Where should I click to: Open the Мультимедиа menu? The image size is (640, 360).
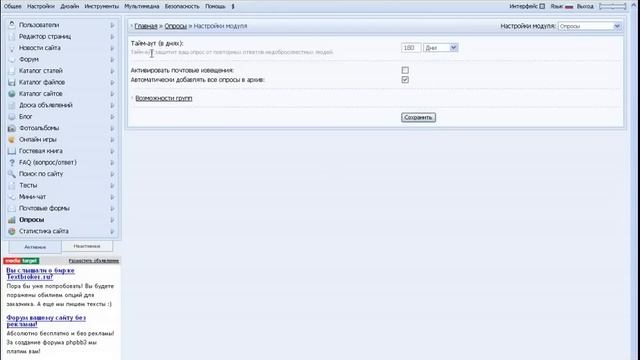pyautogui.click(x=142, y=7)
